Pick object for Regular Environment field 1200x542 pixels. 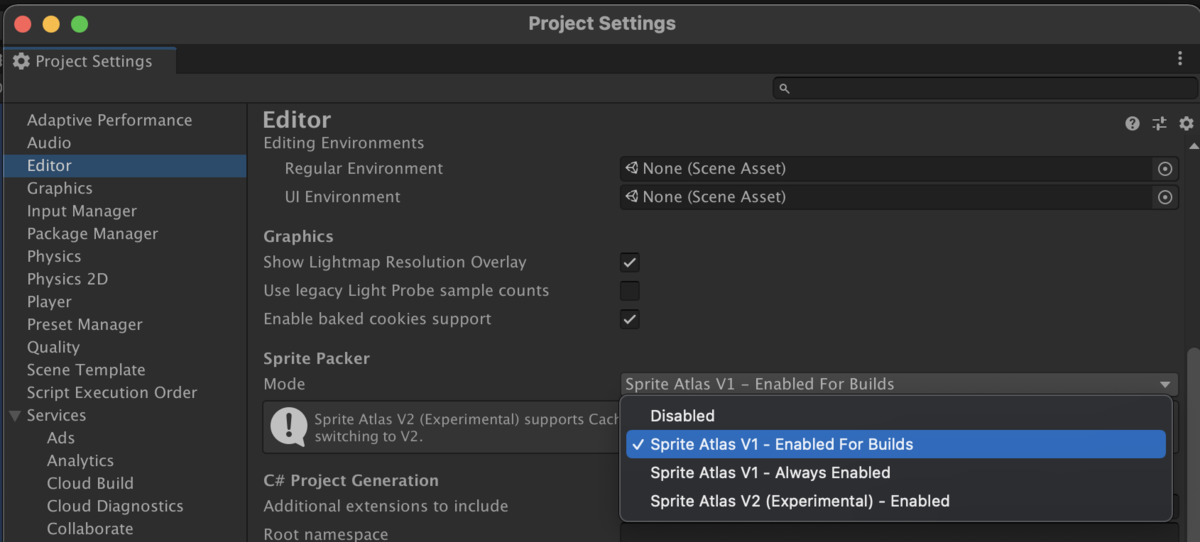pyautogui.click(x=1165, y=169)
